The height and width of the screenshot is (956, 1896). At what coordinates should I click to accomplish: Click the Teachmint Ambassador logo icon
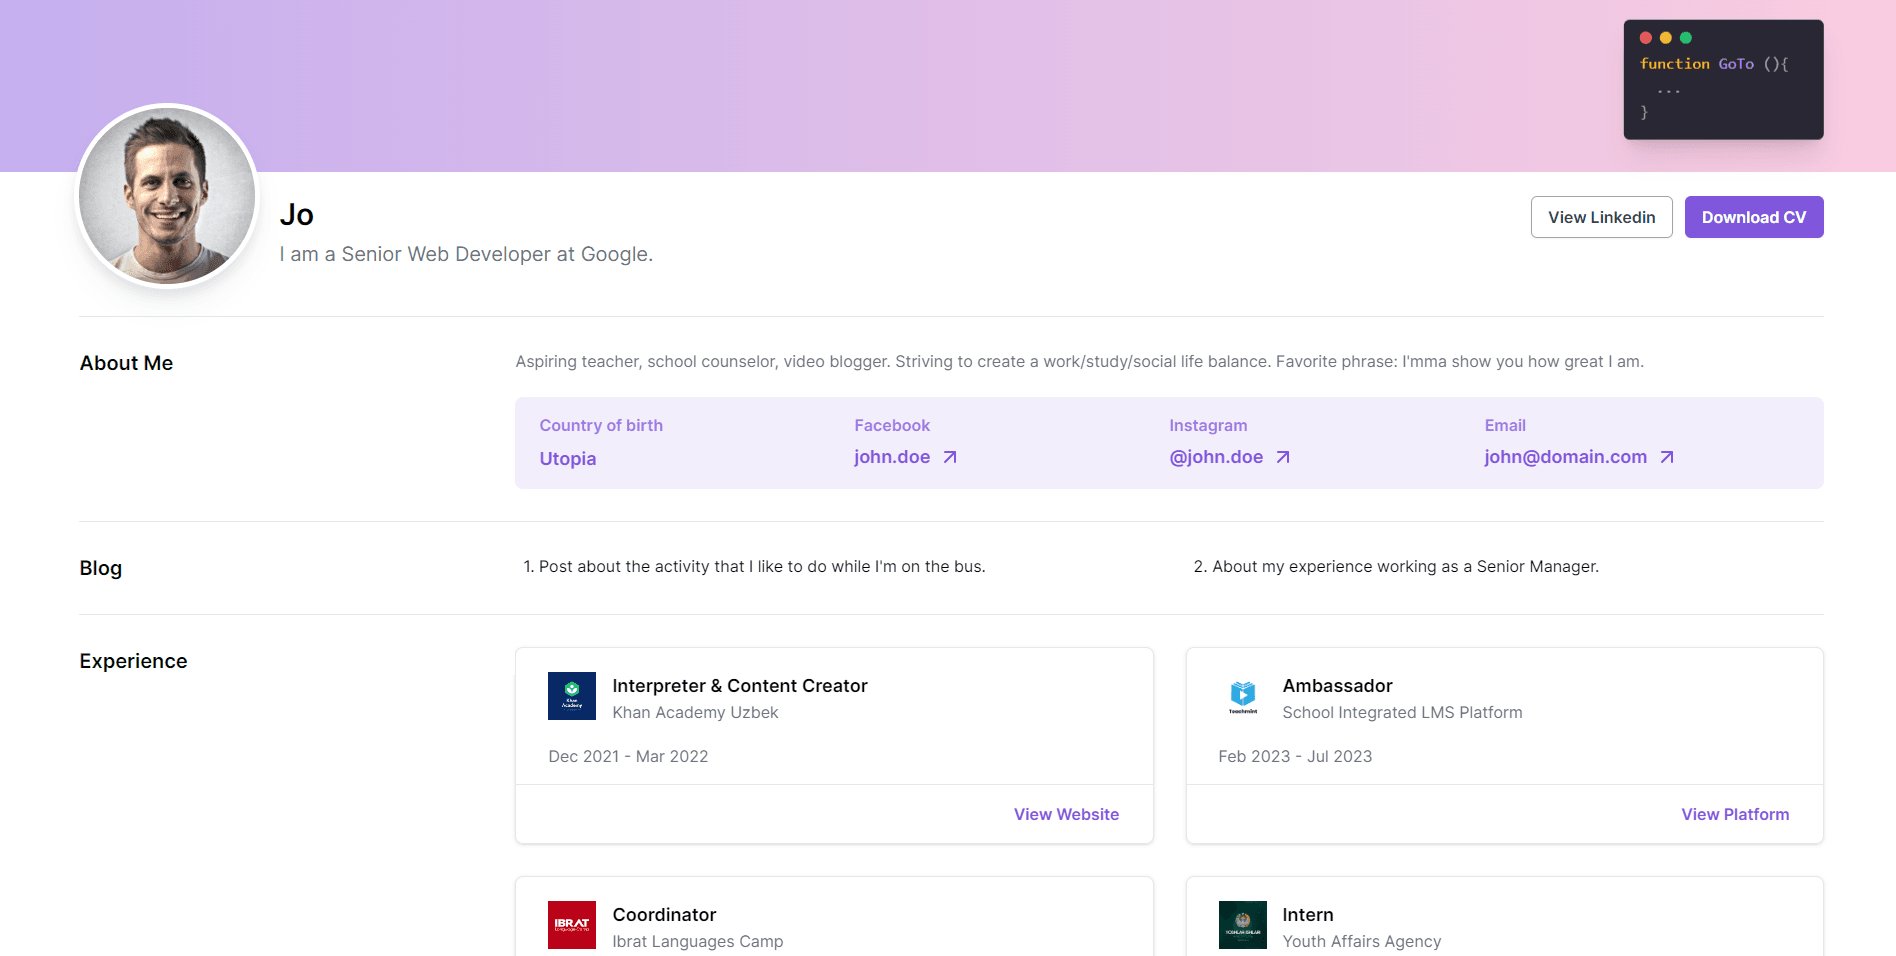1243,696
